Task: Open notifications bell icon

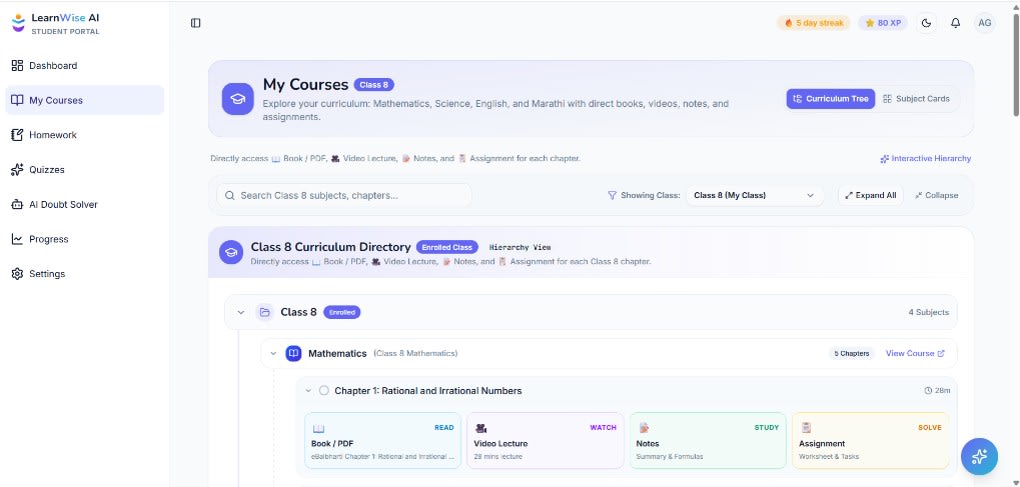Action: [x=955, y=23]
